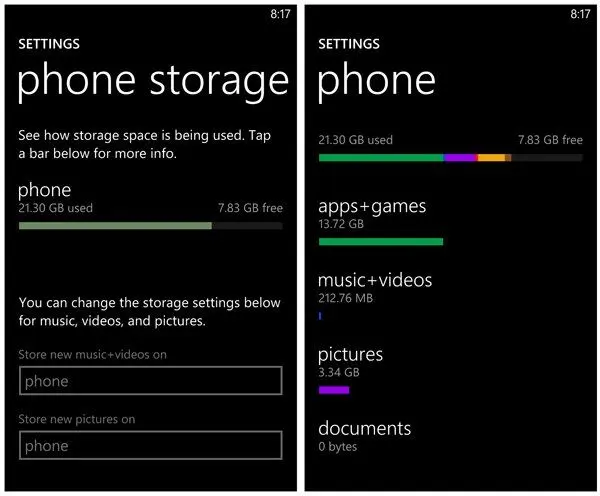Image resolution: width=600 pixels, height=496 pixels.
Task: Open 'Store new pictures on' dropdown
Action: (150, 445)
